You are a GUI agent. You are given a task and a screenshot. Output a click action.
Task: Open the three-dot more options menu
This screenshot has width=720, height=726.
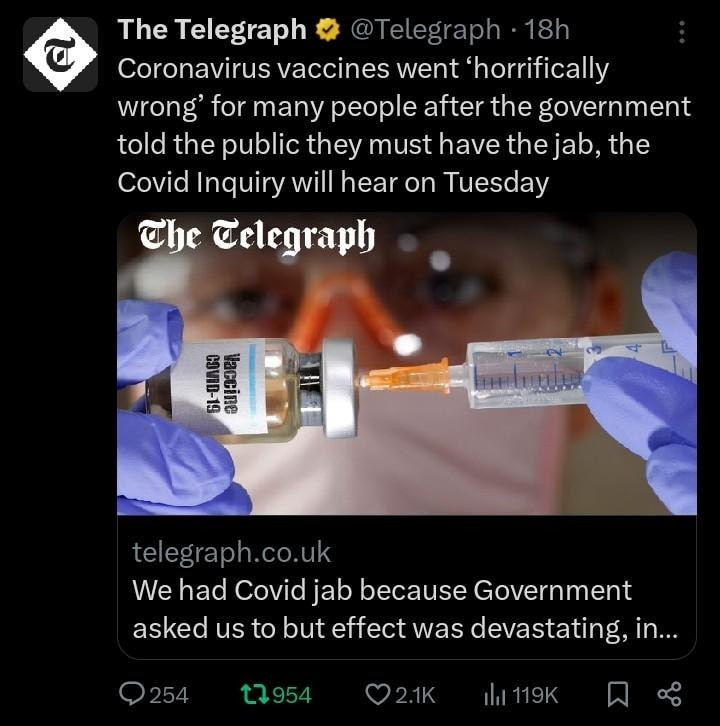click(682, 32)
